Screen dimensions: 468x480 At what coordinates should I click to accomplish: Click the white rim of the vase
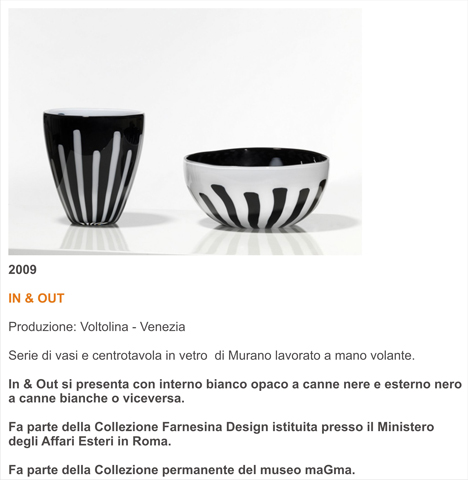tap(93, 111)
